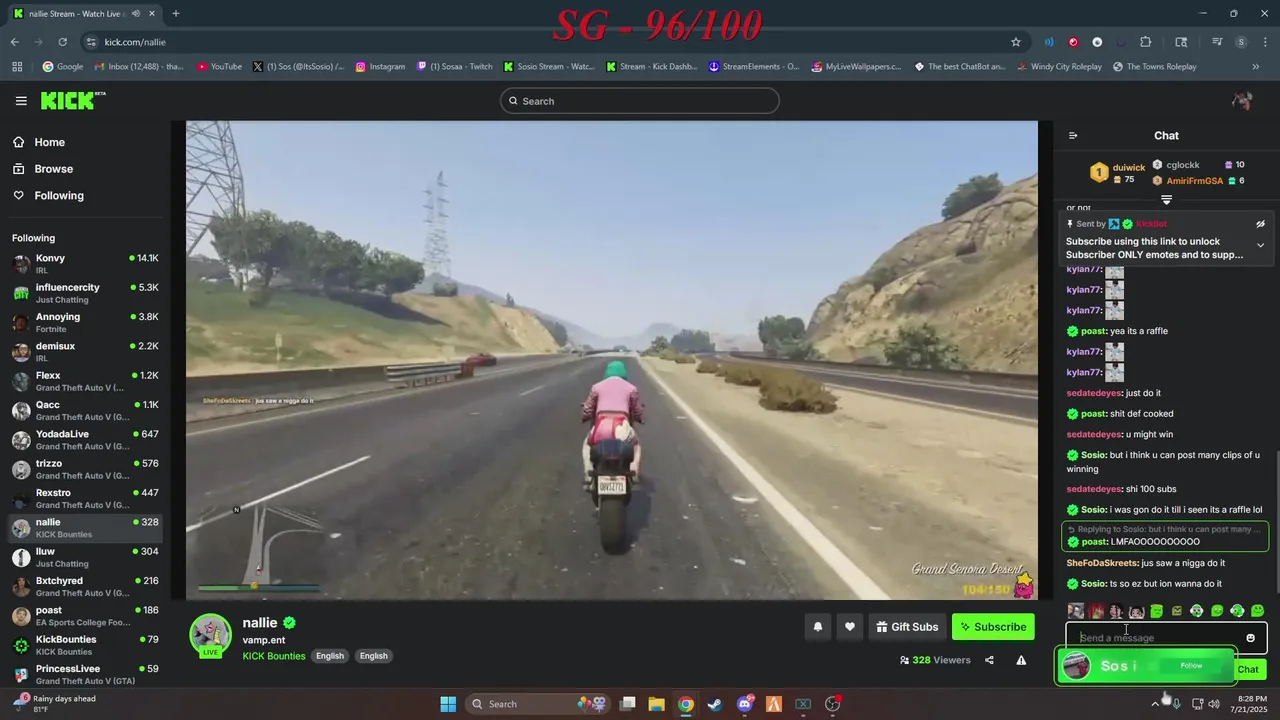Toggle notification bell for nallie
Screen dimensions: 1280x720
point(818,627)
